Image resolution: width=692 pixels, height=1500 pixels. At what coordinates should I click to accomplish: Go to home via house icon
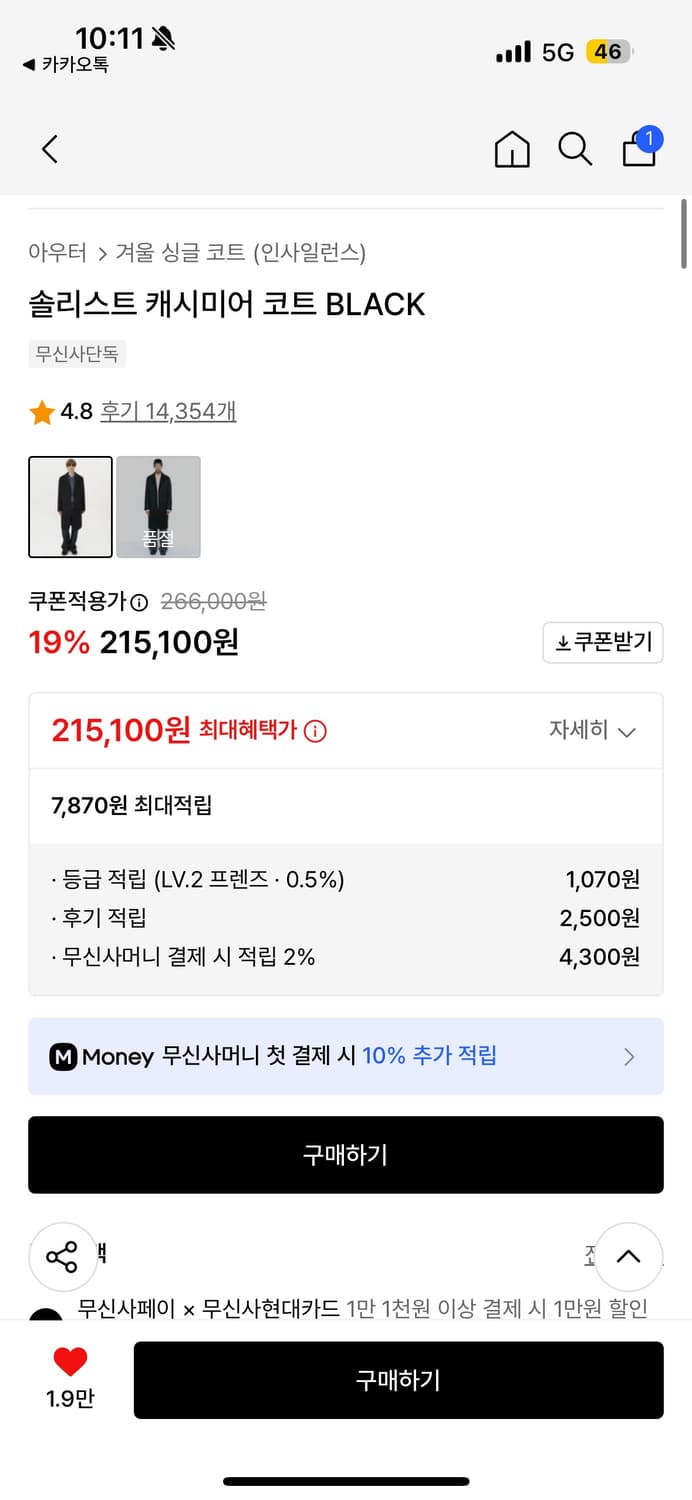pyautogui.click(x=512, y=149)
